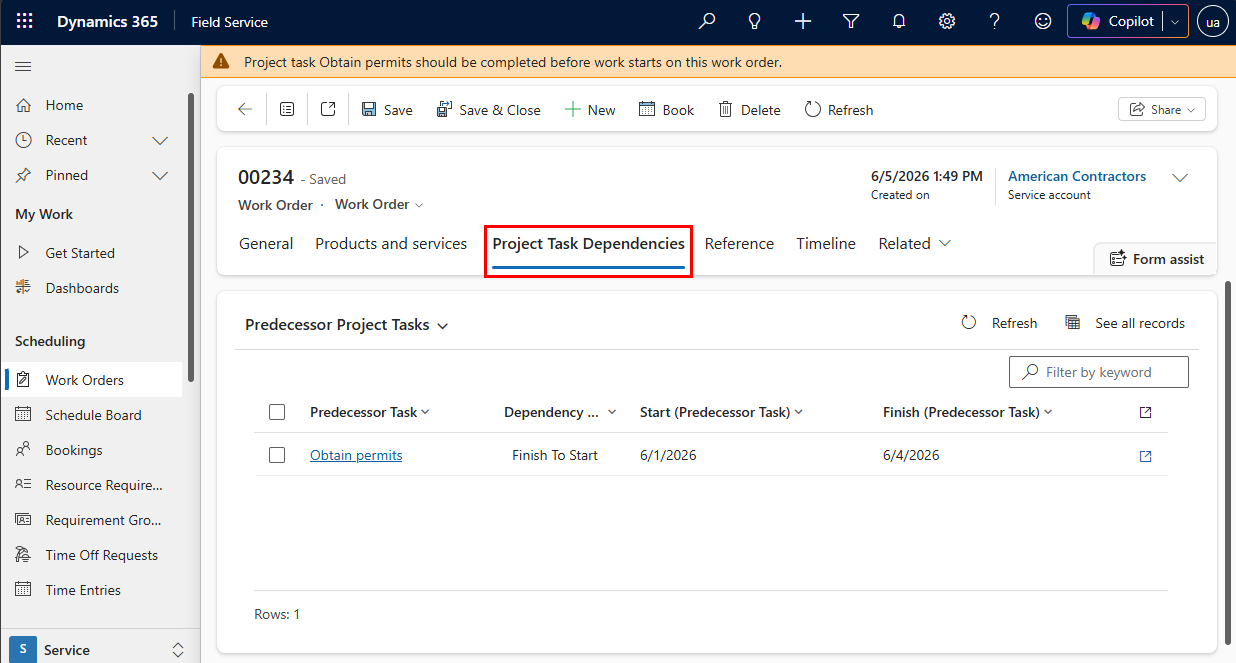Collapse the hamburger site map menu
This screenshot has height=663, width=1236.
tap(23, 66)
